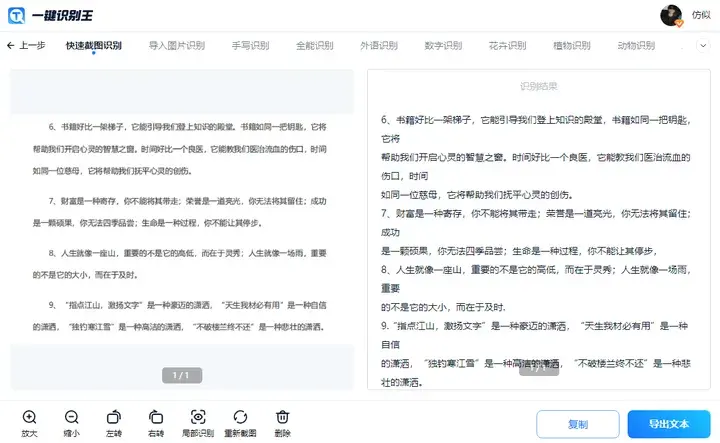The width and height of the screenshot is (720, 443).
Task: Open the 花卉识别 tab
Action: click(x=507, y=45)
